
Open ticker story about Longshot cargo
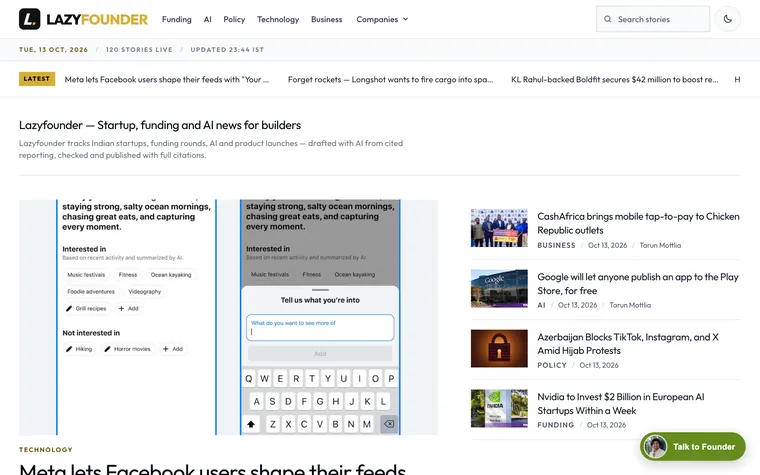tap(390, 79)
